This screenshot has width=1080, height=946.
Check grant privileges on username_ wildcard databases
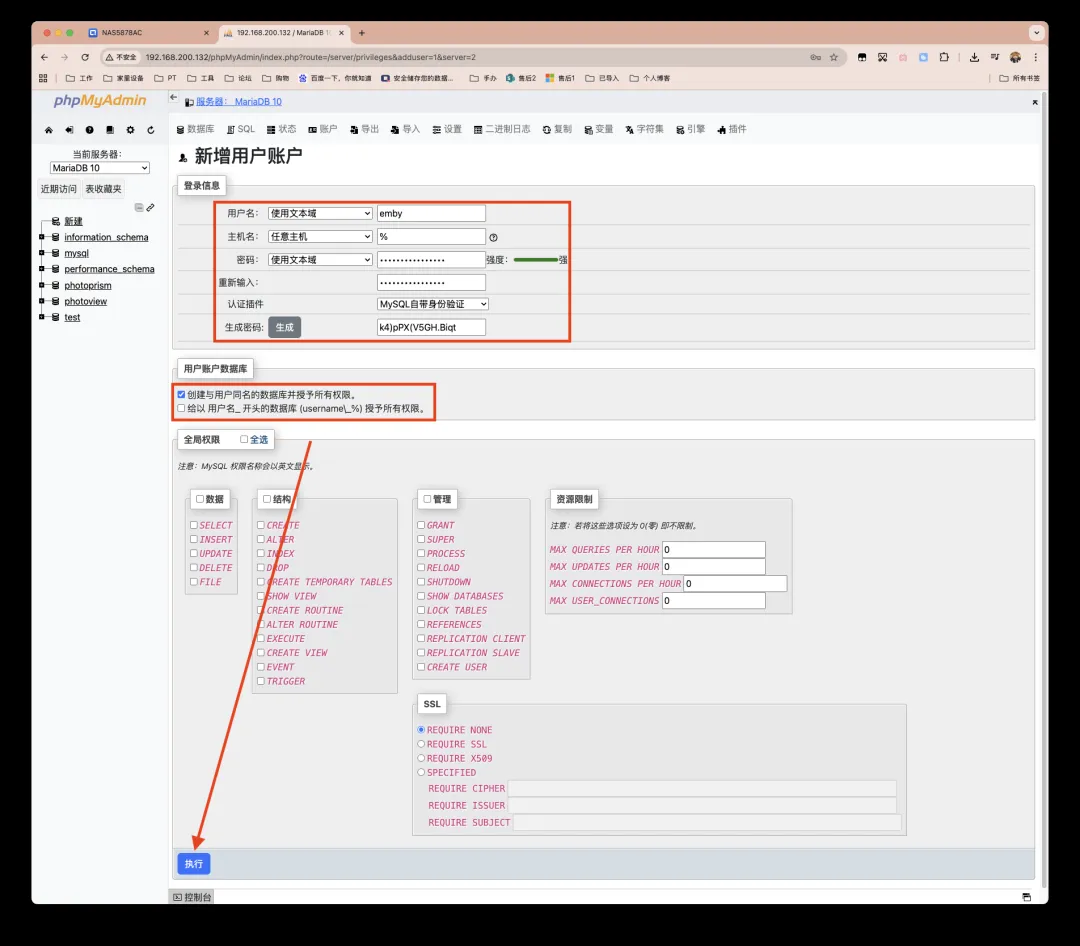coord(181,408)
